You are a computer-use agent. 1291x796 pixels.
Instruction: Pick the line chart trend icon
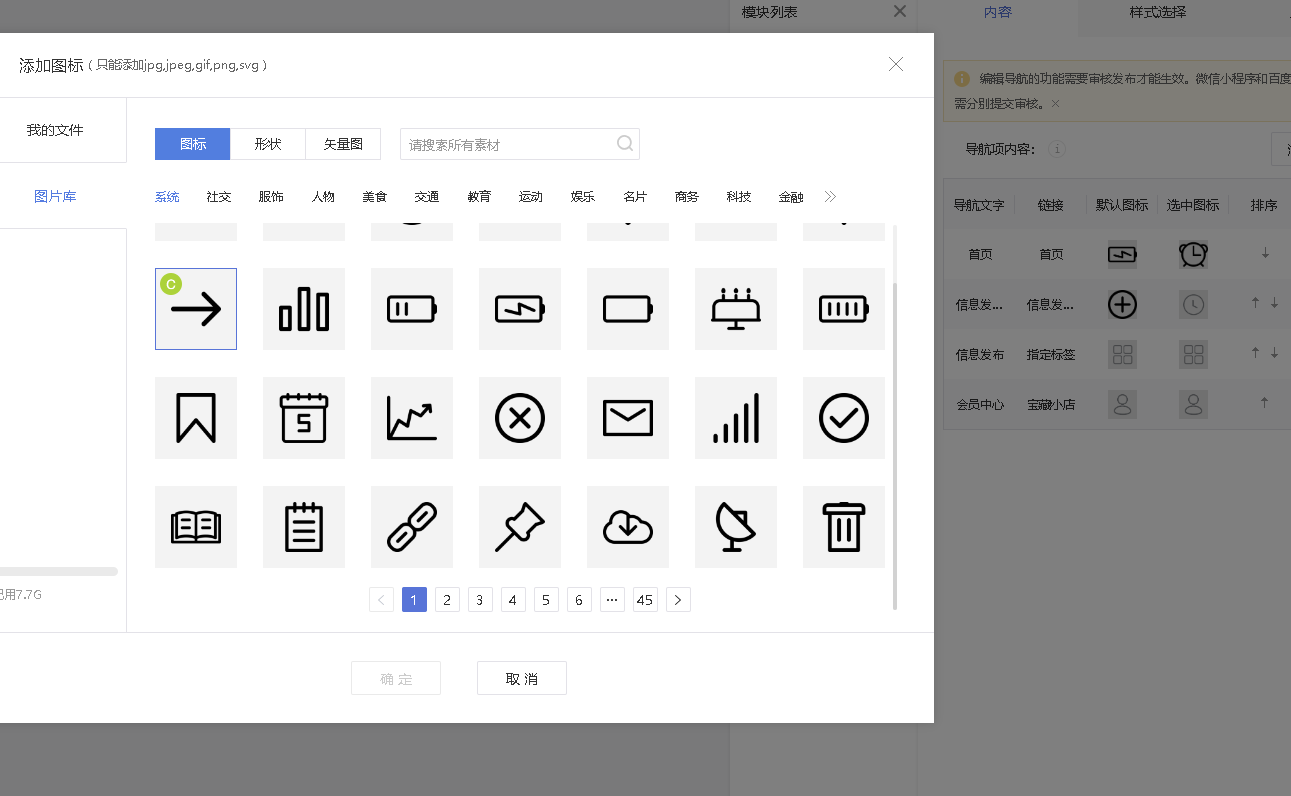tap(412, 418)
